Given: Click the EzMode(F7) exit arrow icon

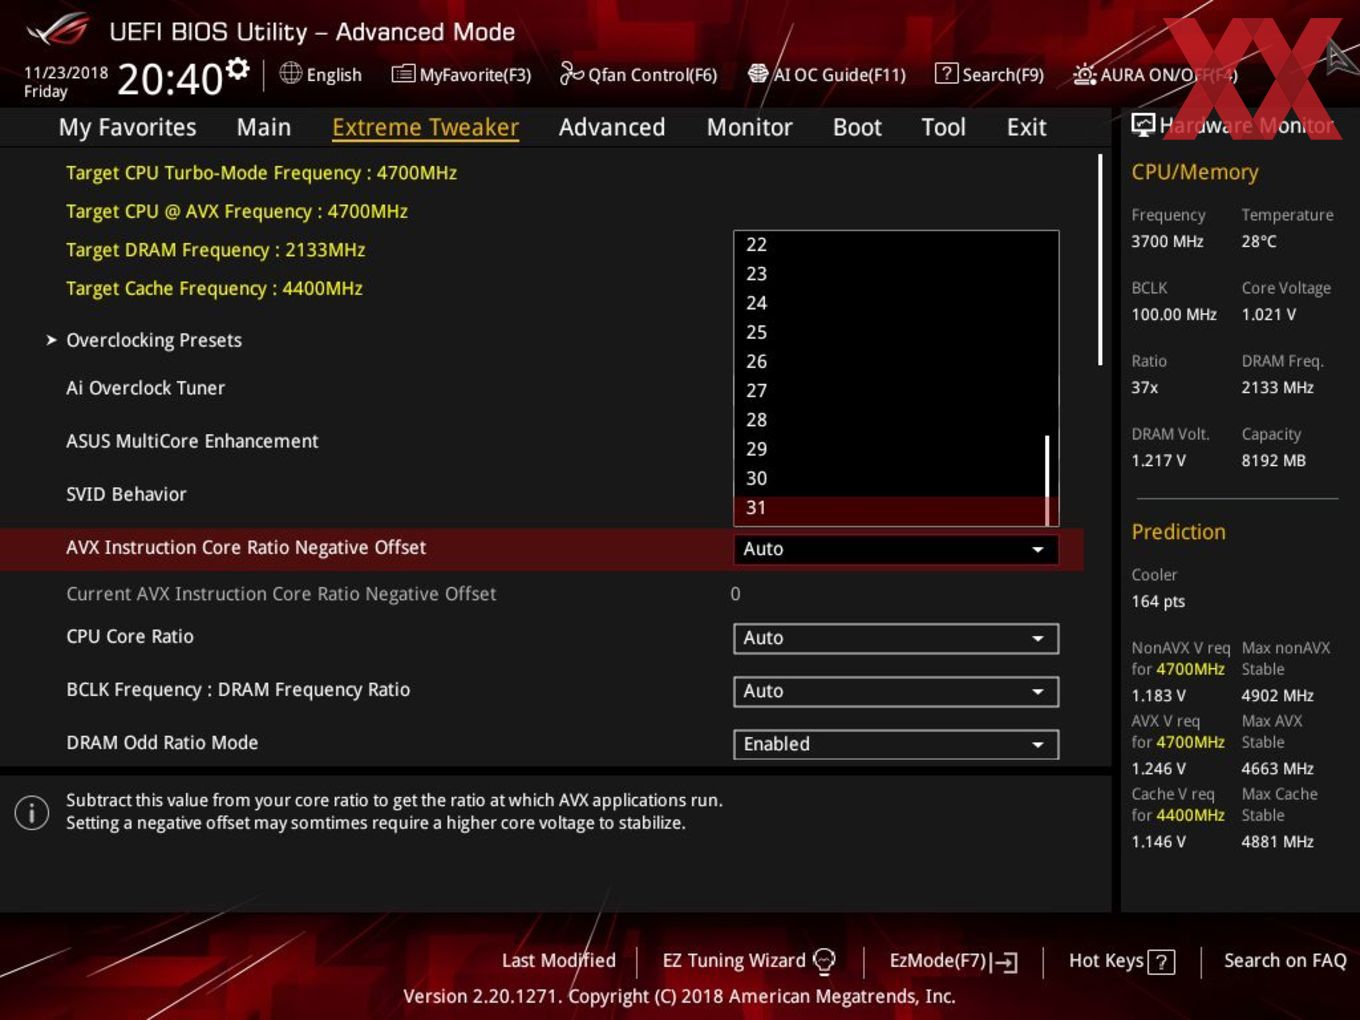Looking at the screenshot, I should (1004, 962).
